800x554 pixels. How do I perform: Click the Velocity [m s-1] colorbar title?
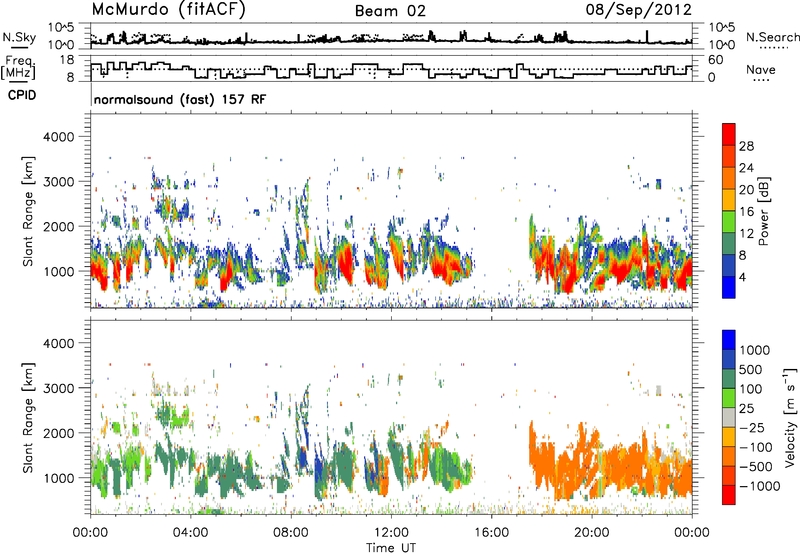coord(790,417)
